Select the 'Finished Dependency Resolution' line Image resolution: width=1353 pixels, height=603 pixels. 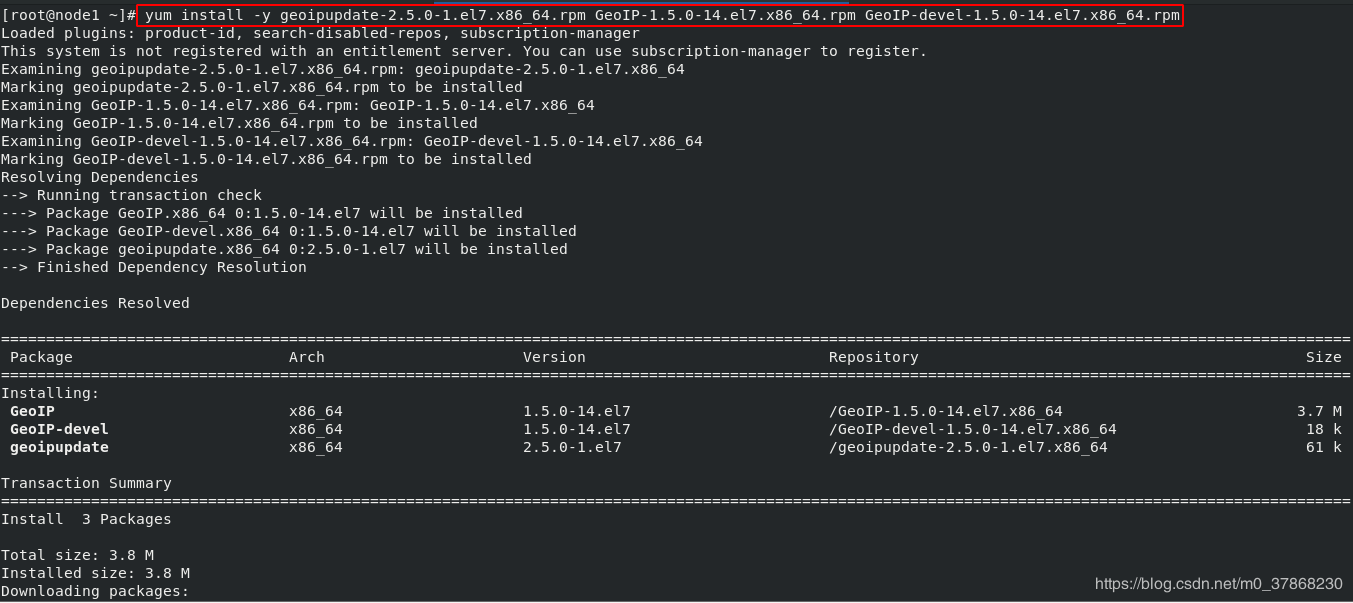(x=154, y=267)
